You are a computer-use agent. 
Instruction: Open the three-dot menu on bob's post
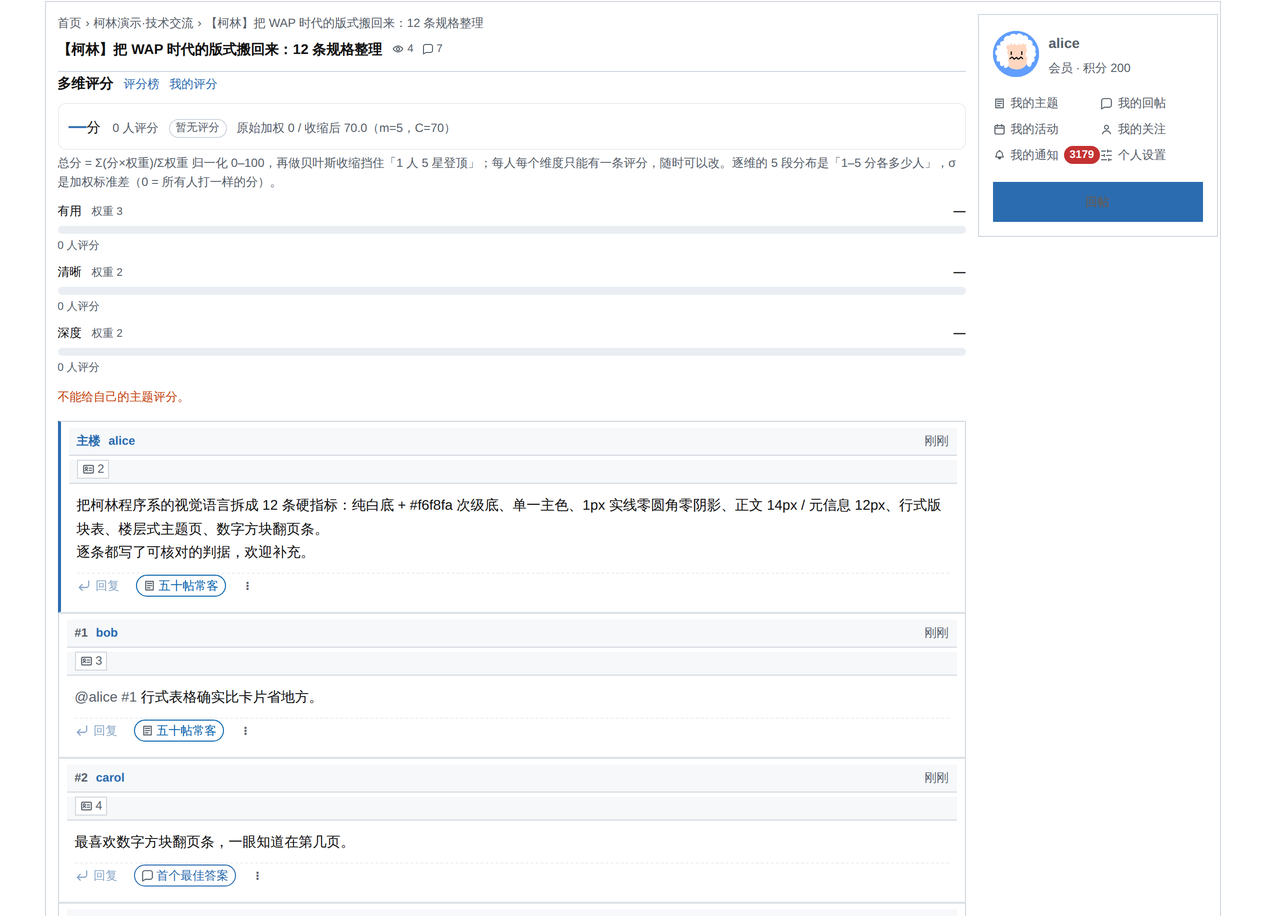pyautogui.click(x=246, y=731)
